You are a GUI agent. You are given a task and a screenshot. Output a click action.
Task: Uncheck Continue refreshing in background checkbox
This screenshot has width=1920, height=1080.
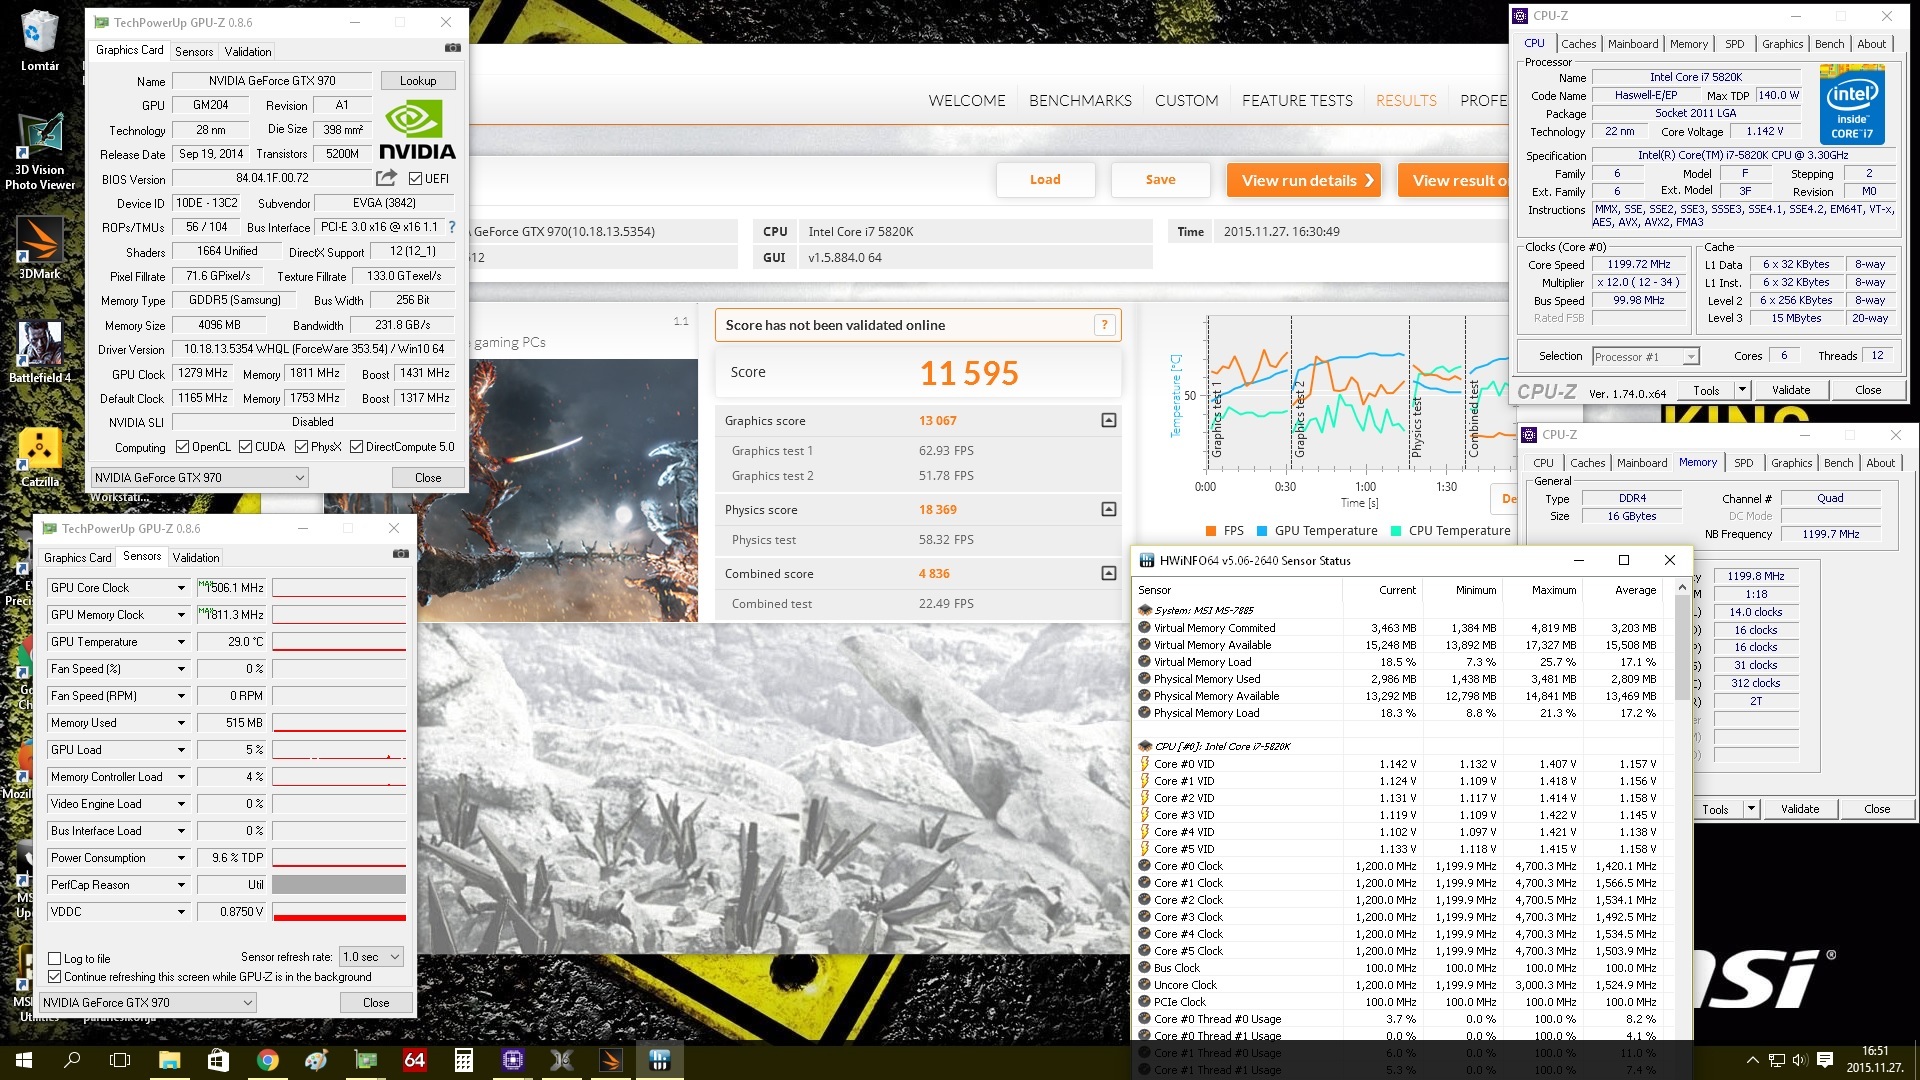click(55, 977)
